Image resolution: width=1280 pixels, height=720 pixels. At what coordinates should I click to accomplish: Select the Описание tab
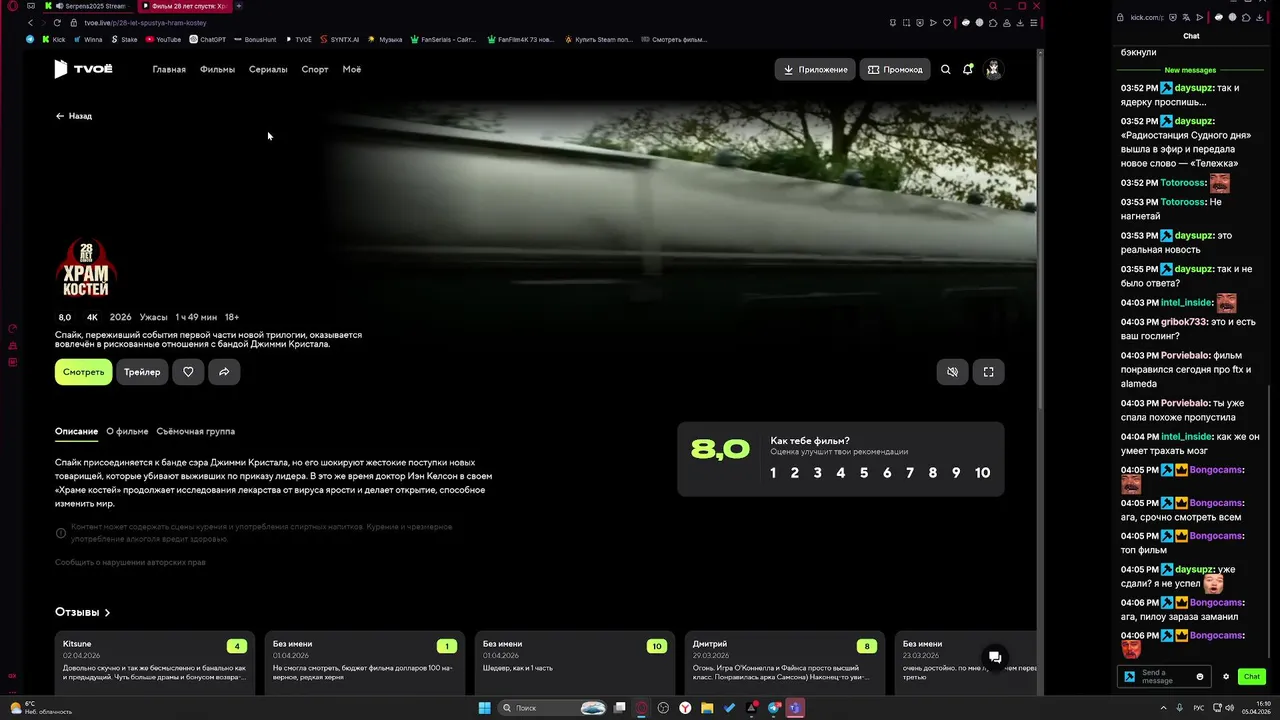pos(76,431)
